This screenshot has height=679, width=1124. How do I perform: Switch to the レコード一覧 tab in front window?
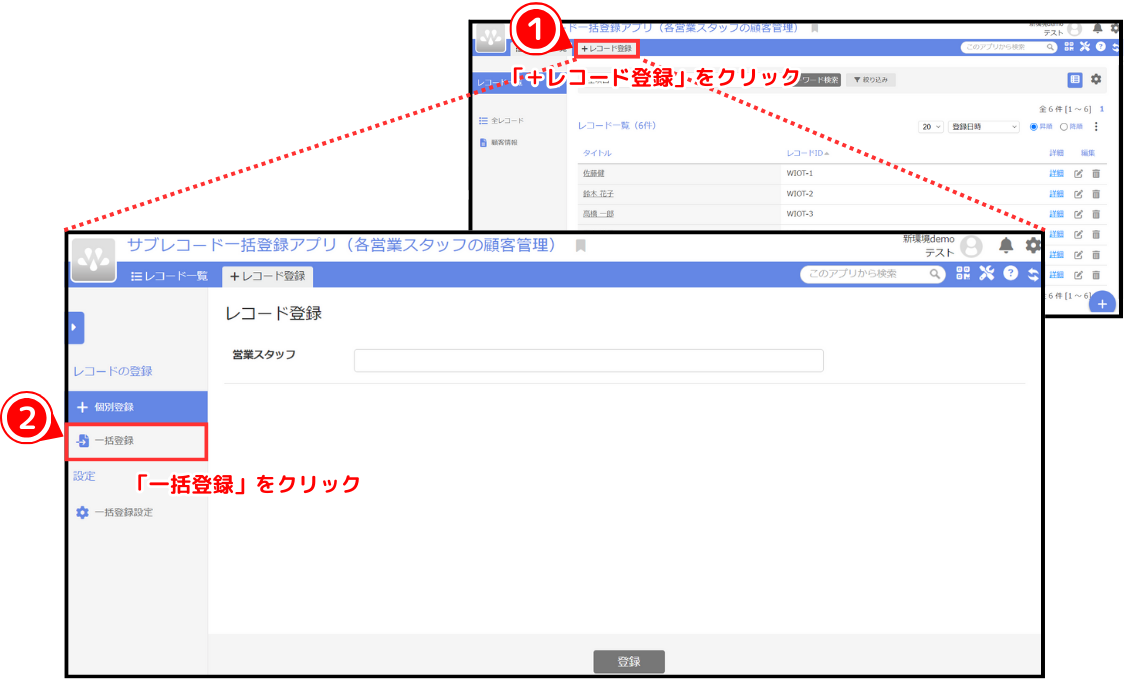click(x=169, y=276)
